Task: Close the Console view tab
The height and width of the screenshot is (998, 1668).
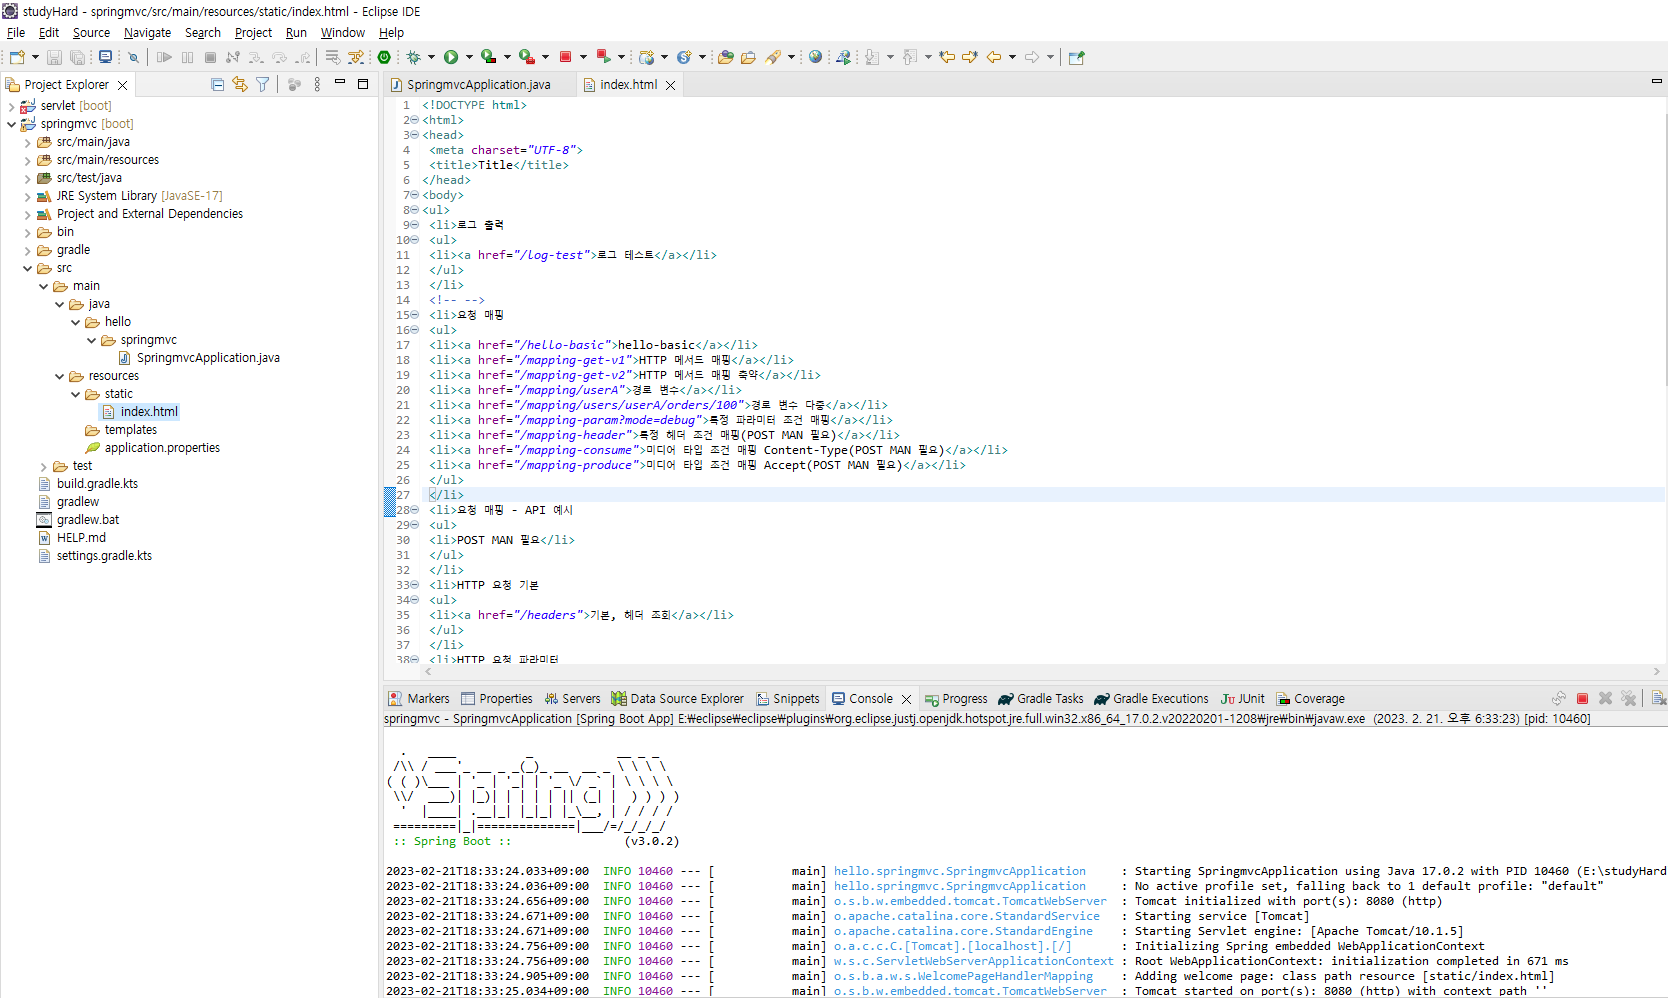Action: pyautogui.click(x=906, y=699)
